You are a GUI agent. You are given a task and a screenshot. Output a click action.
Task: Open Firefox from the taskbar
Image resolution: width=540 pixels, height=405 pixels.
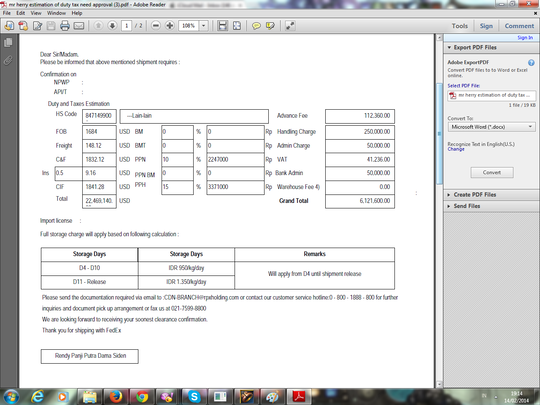[x=116, y=397]
